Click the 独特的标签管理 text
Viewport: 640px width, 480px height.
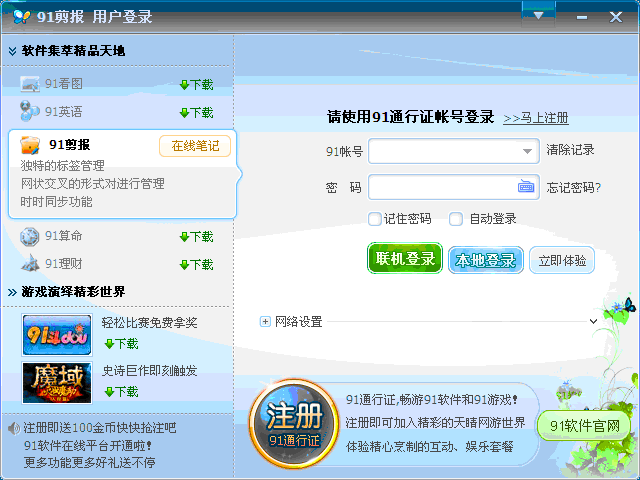pyautogui.click(x=62, y=166)
